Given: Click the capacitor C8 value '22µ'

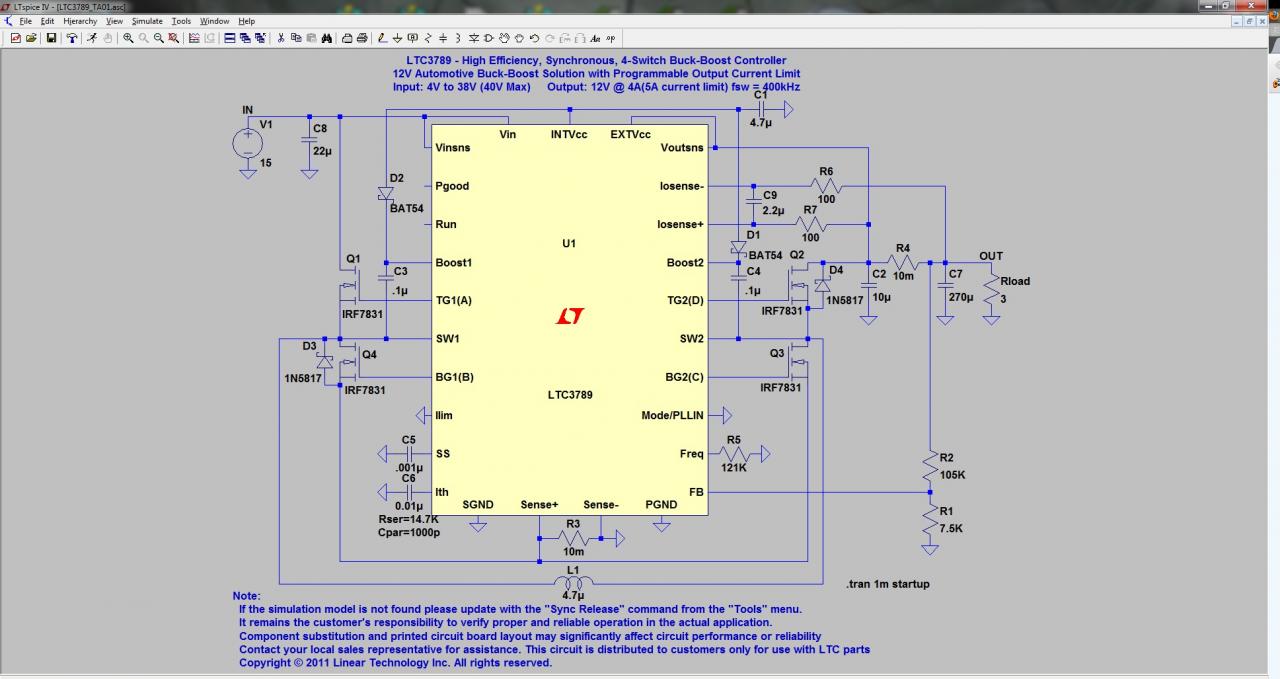Looking at the screenshot, I should [322, 151].
